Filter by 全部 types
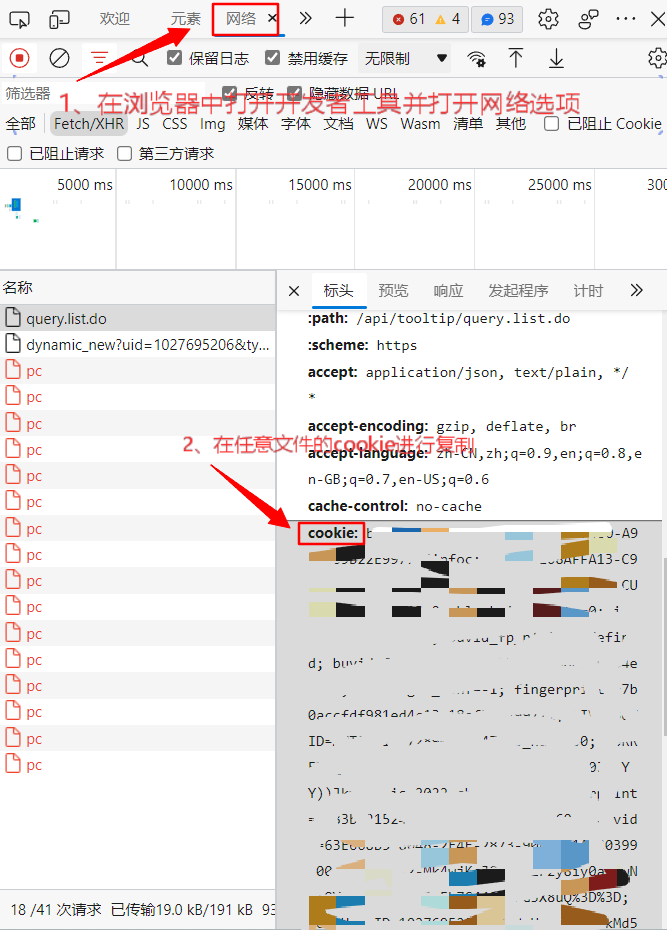The height and width of the screenshot is (930, 667). click(21, 124)
